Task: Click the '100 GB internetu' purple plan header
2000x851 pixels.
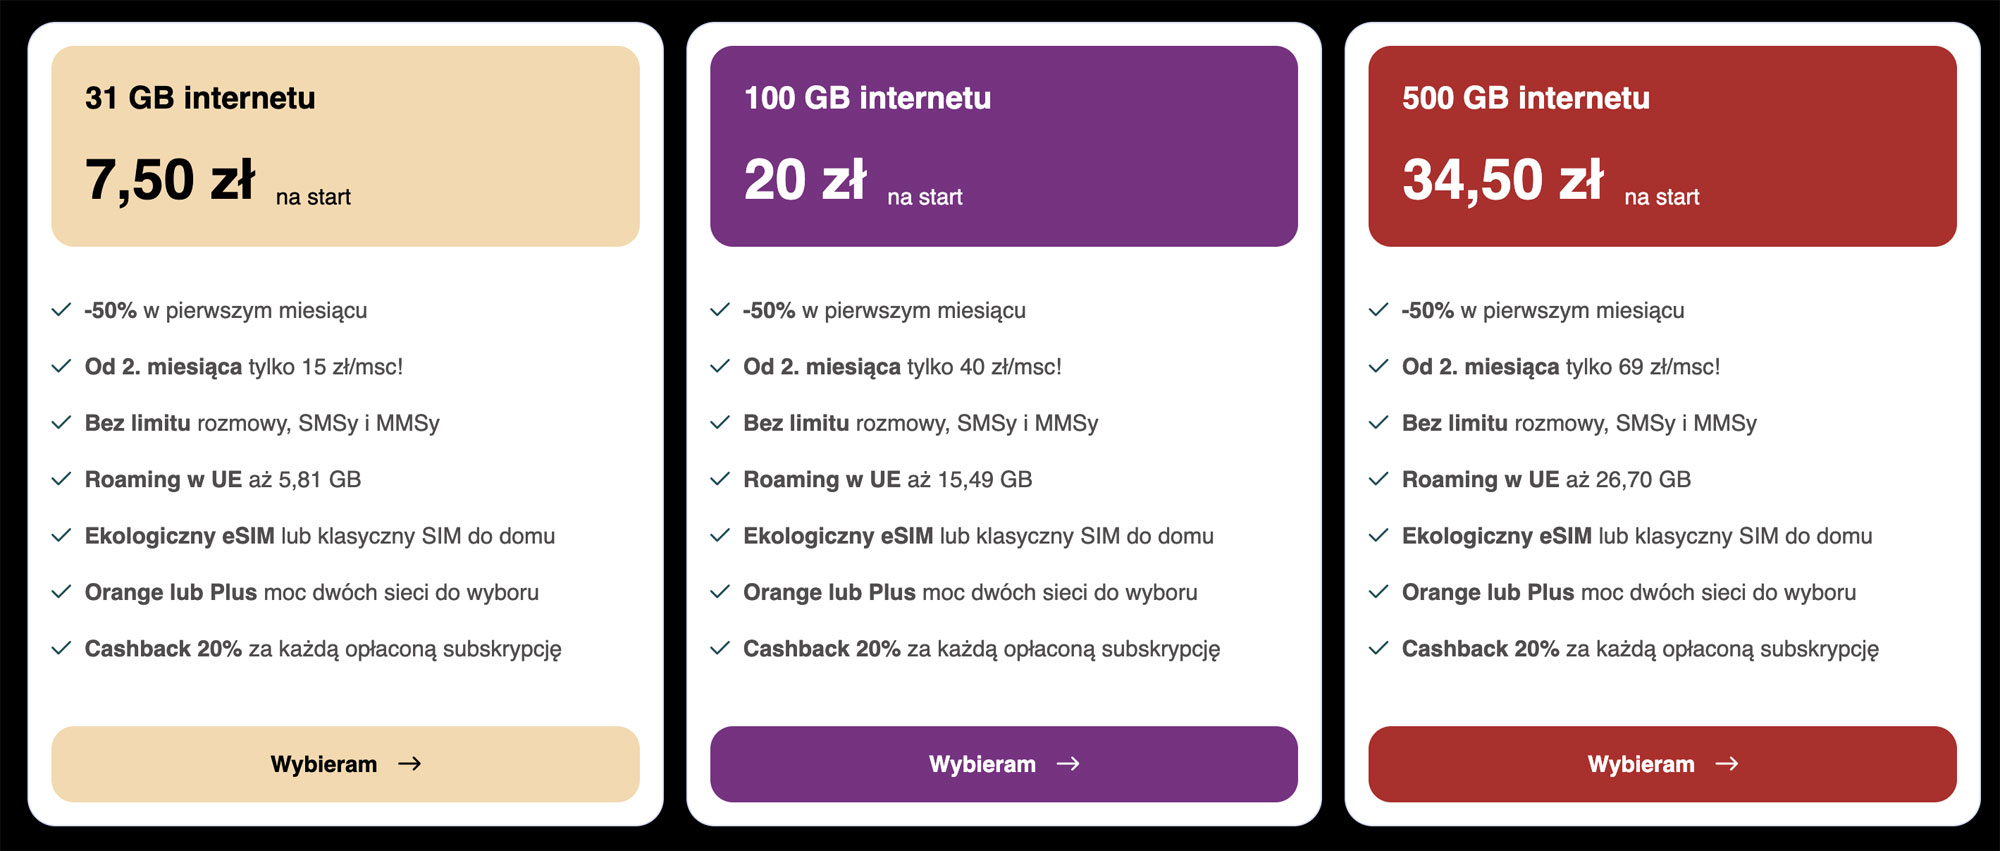Action: pos(867,98)
